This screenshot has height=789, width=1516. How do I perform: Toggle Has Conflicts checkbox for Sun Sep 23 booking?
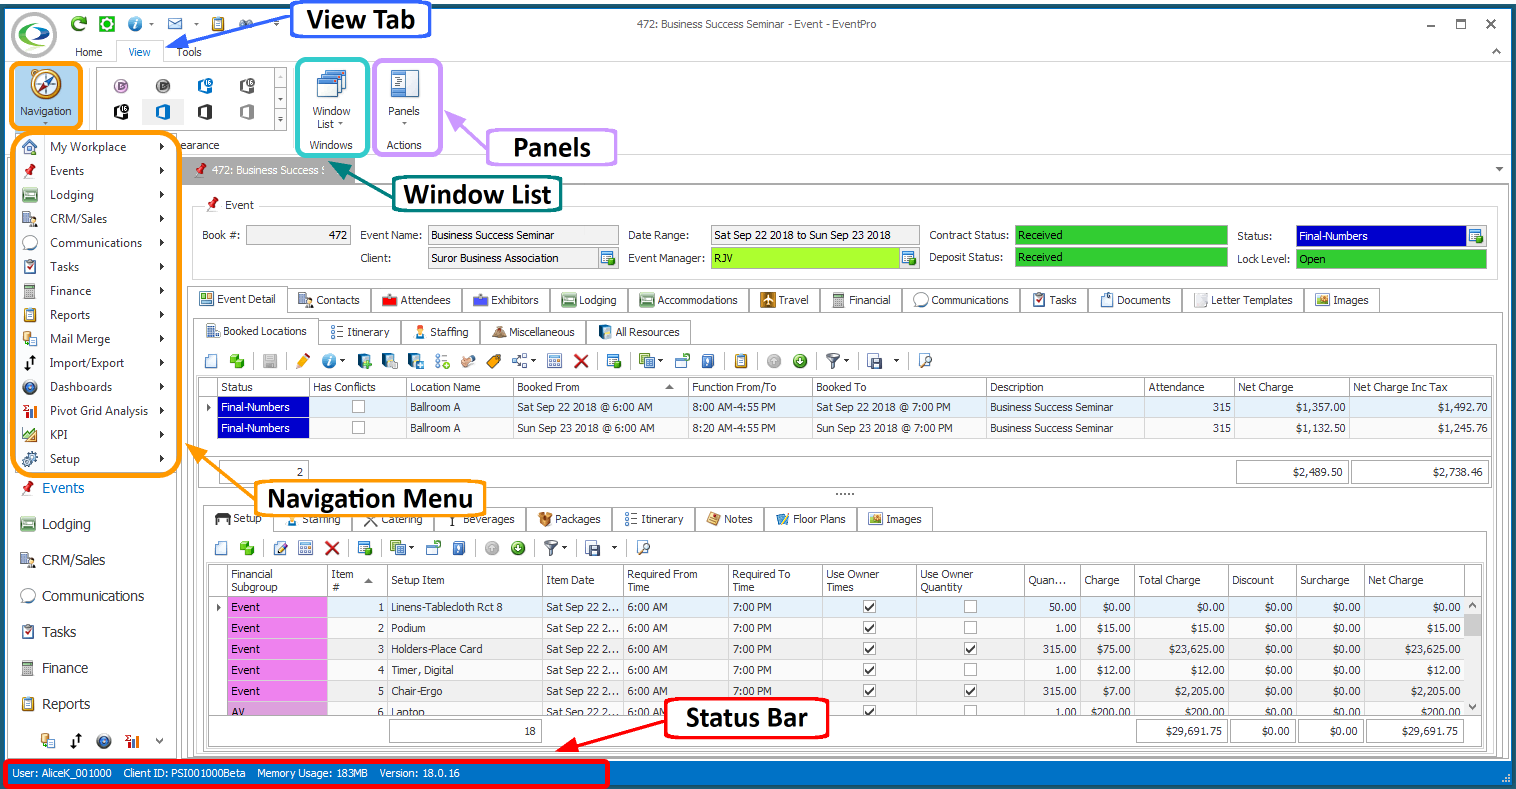coord(358,428)
